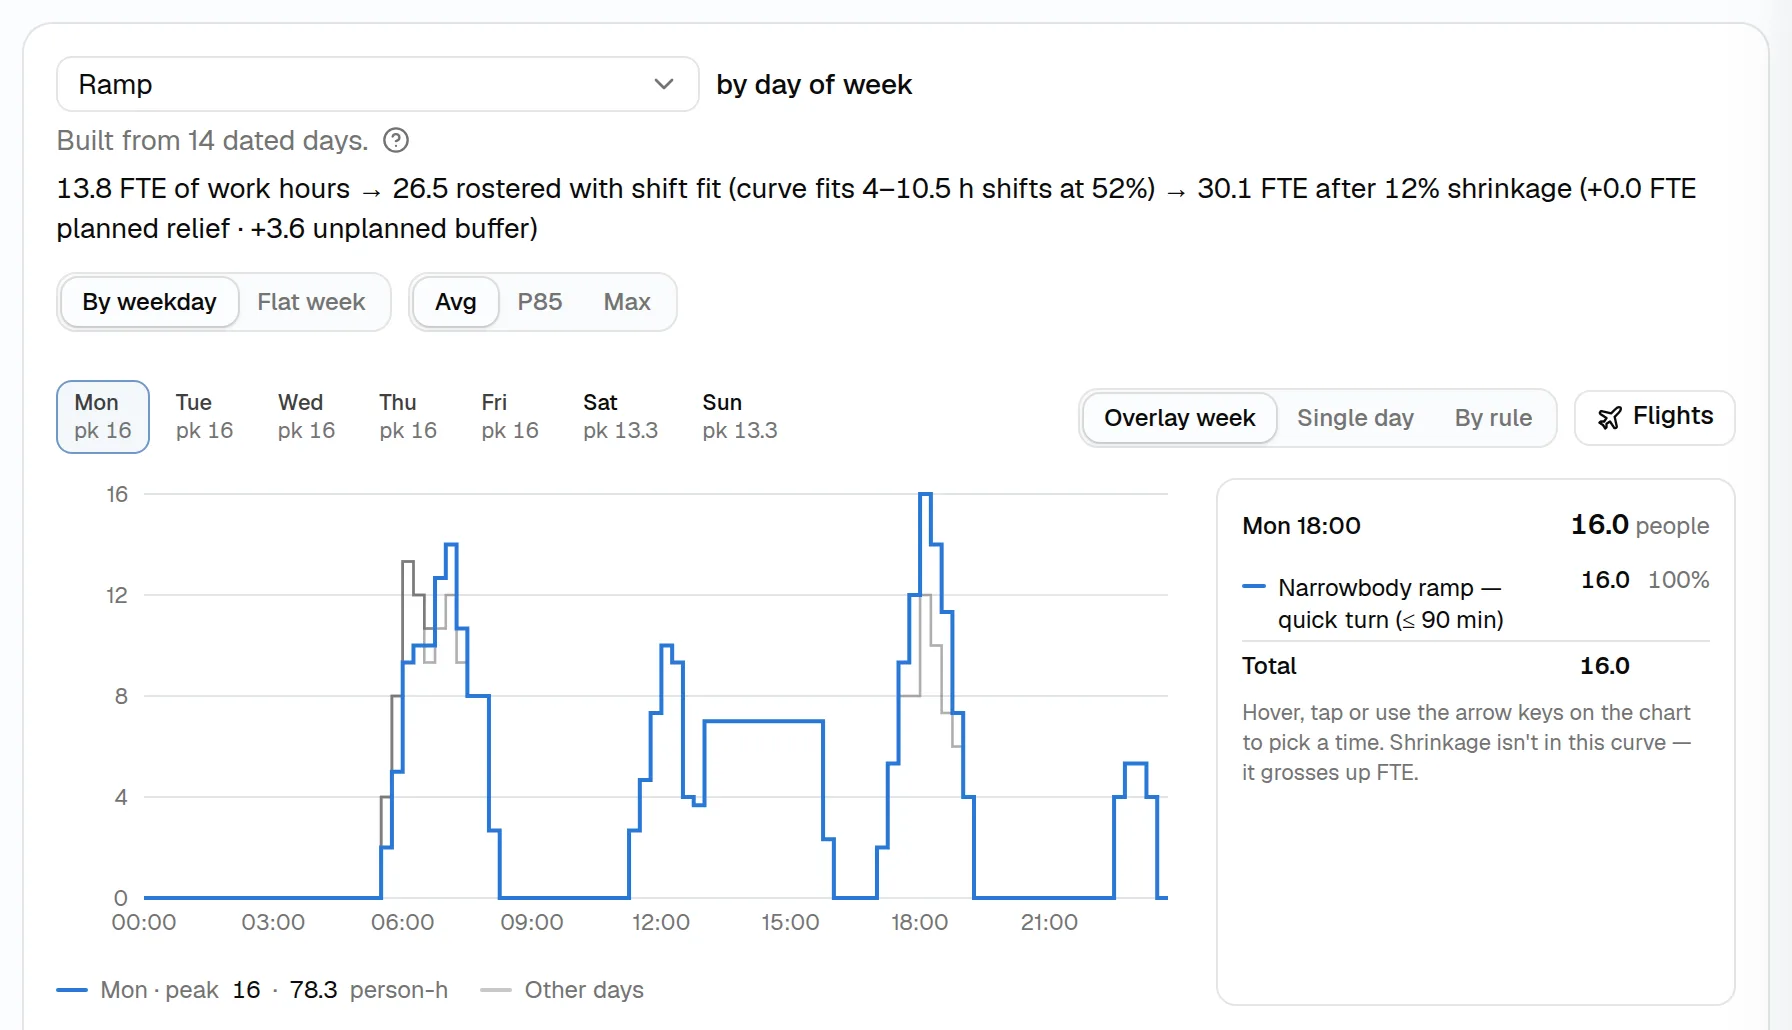1792x1030 pixels.
Task: Click the 'Built from 14 dated days.' text
Action: click(x=212, y=140)
